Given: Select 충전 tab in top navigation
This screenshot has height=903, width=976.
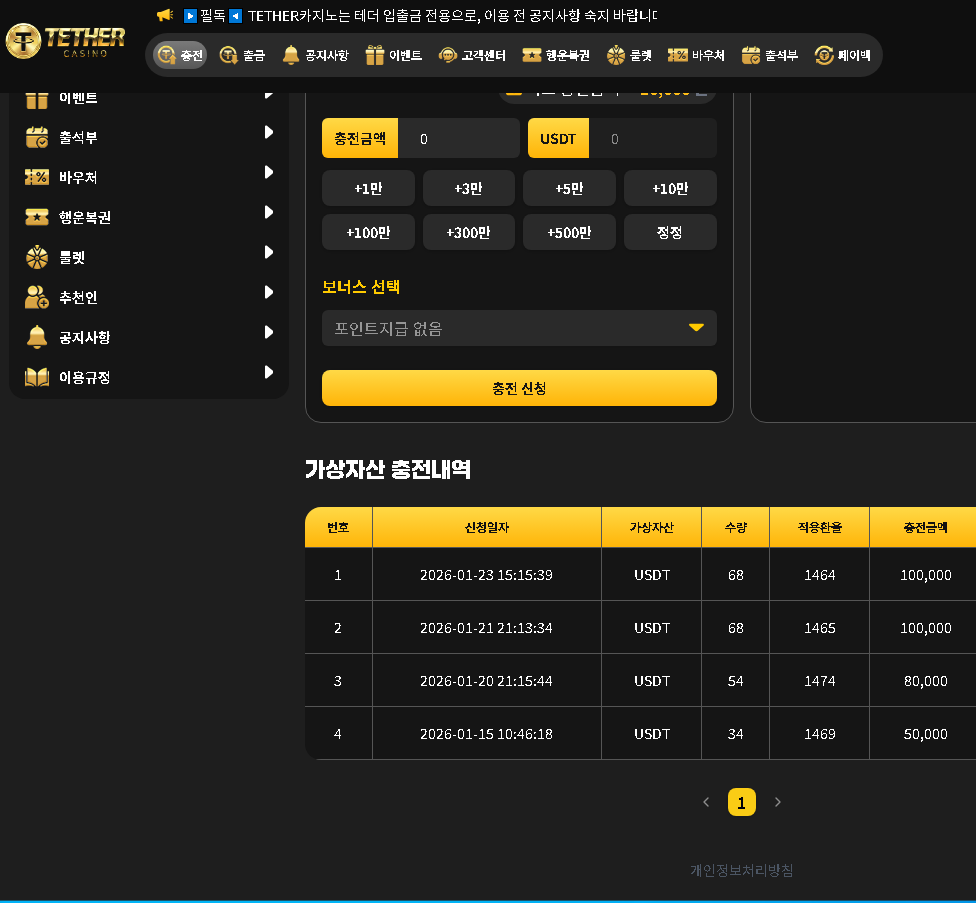Looking at the screenshot, I should coord(180,56).
